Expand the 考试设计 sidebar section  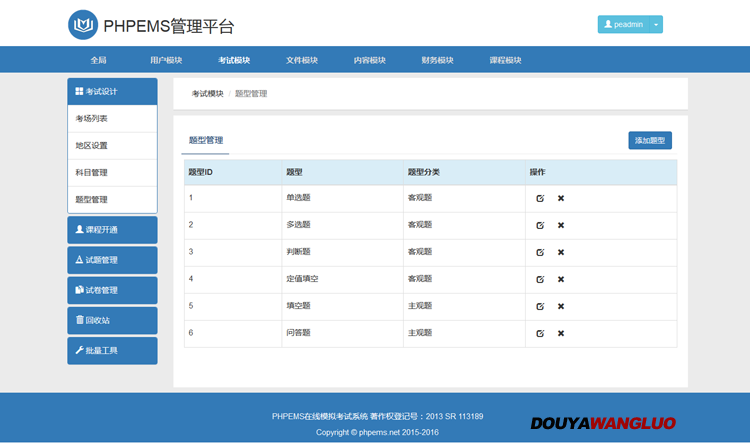point(112,91)
